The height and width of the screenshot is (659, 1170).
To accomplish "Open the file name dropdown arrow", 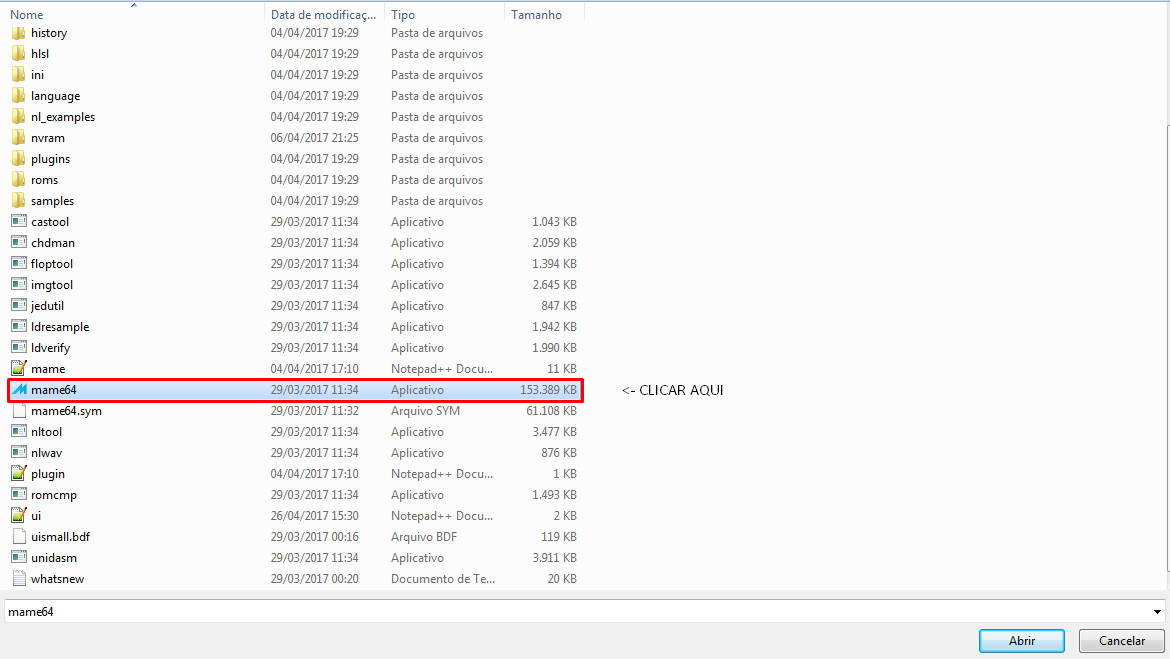I will 1157,612.
